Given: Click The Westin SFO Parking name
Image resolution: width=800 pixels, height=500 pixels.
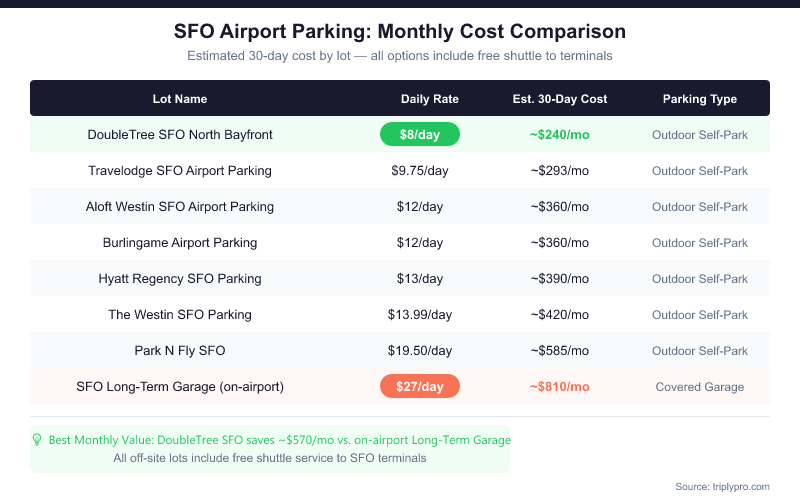Looking at the screenshot, I should (x=180, y=314).
